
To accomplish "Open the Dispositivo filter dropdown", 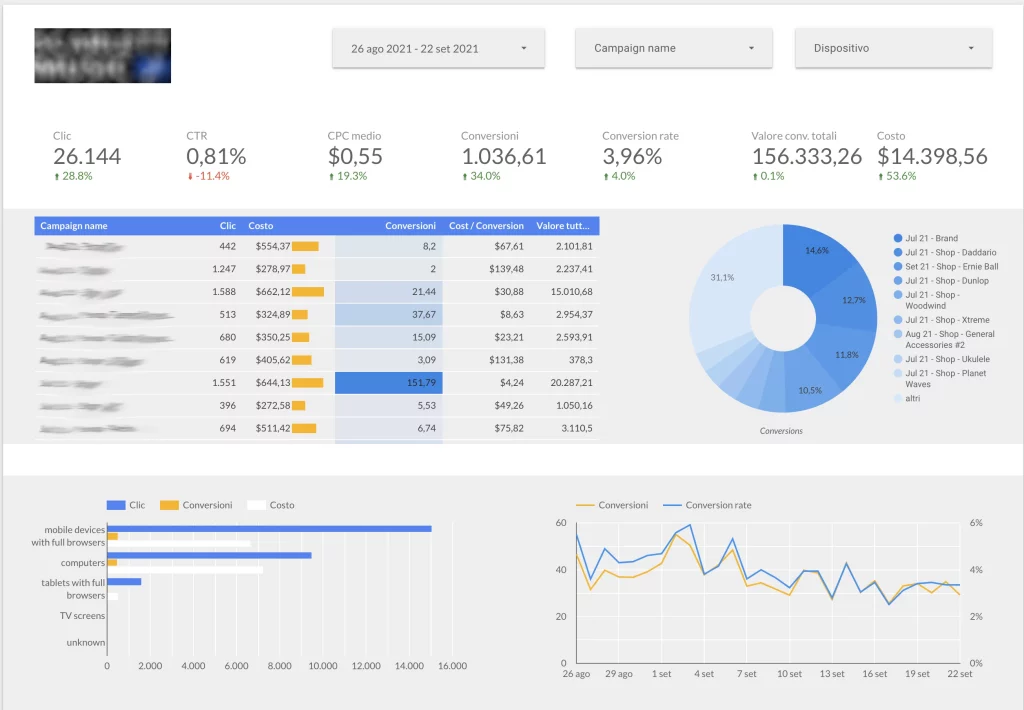I will pos(893,48).
